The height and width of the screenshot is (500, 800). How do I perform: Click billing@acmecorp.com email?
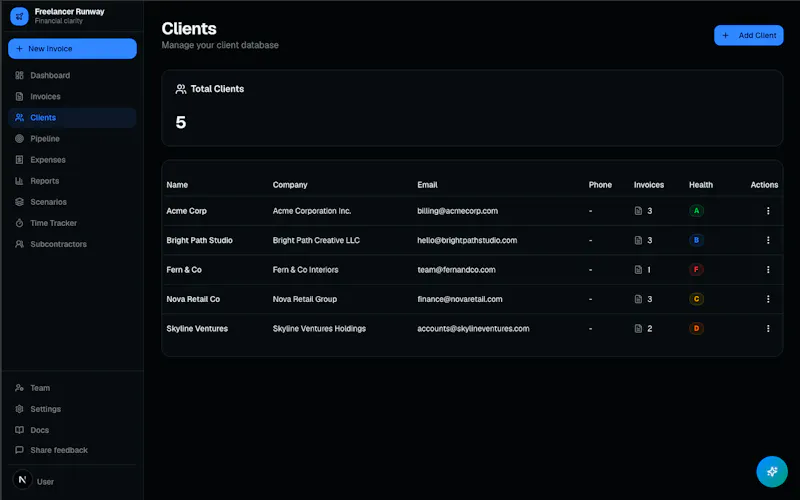point(457,211)
